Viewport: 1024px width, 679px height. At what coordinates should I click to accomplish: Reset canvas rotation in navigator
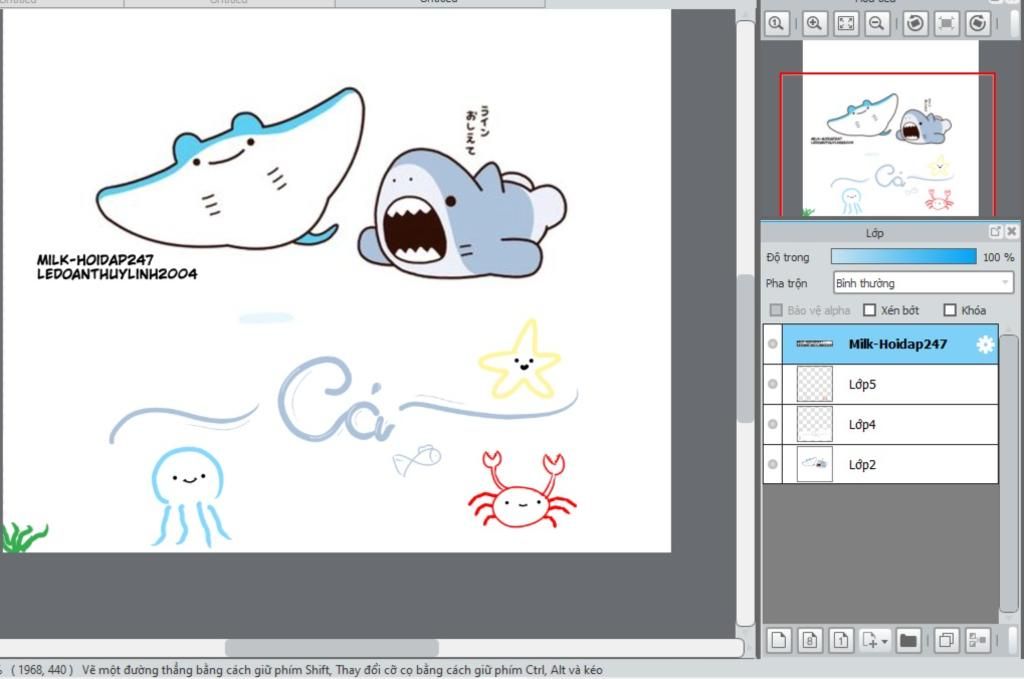(946, 24)
